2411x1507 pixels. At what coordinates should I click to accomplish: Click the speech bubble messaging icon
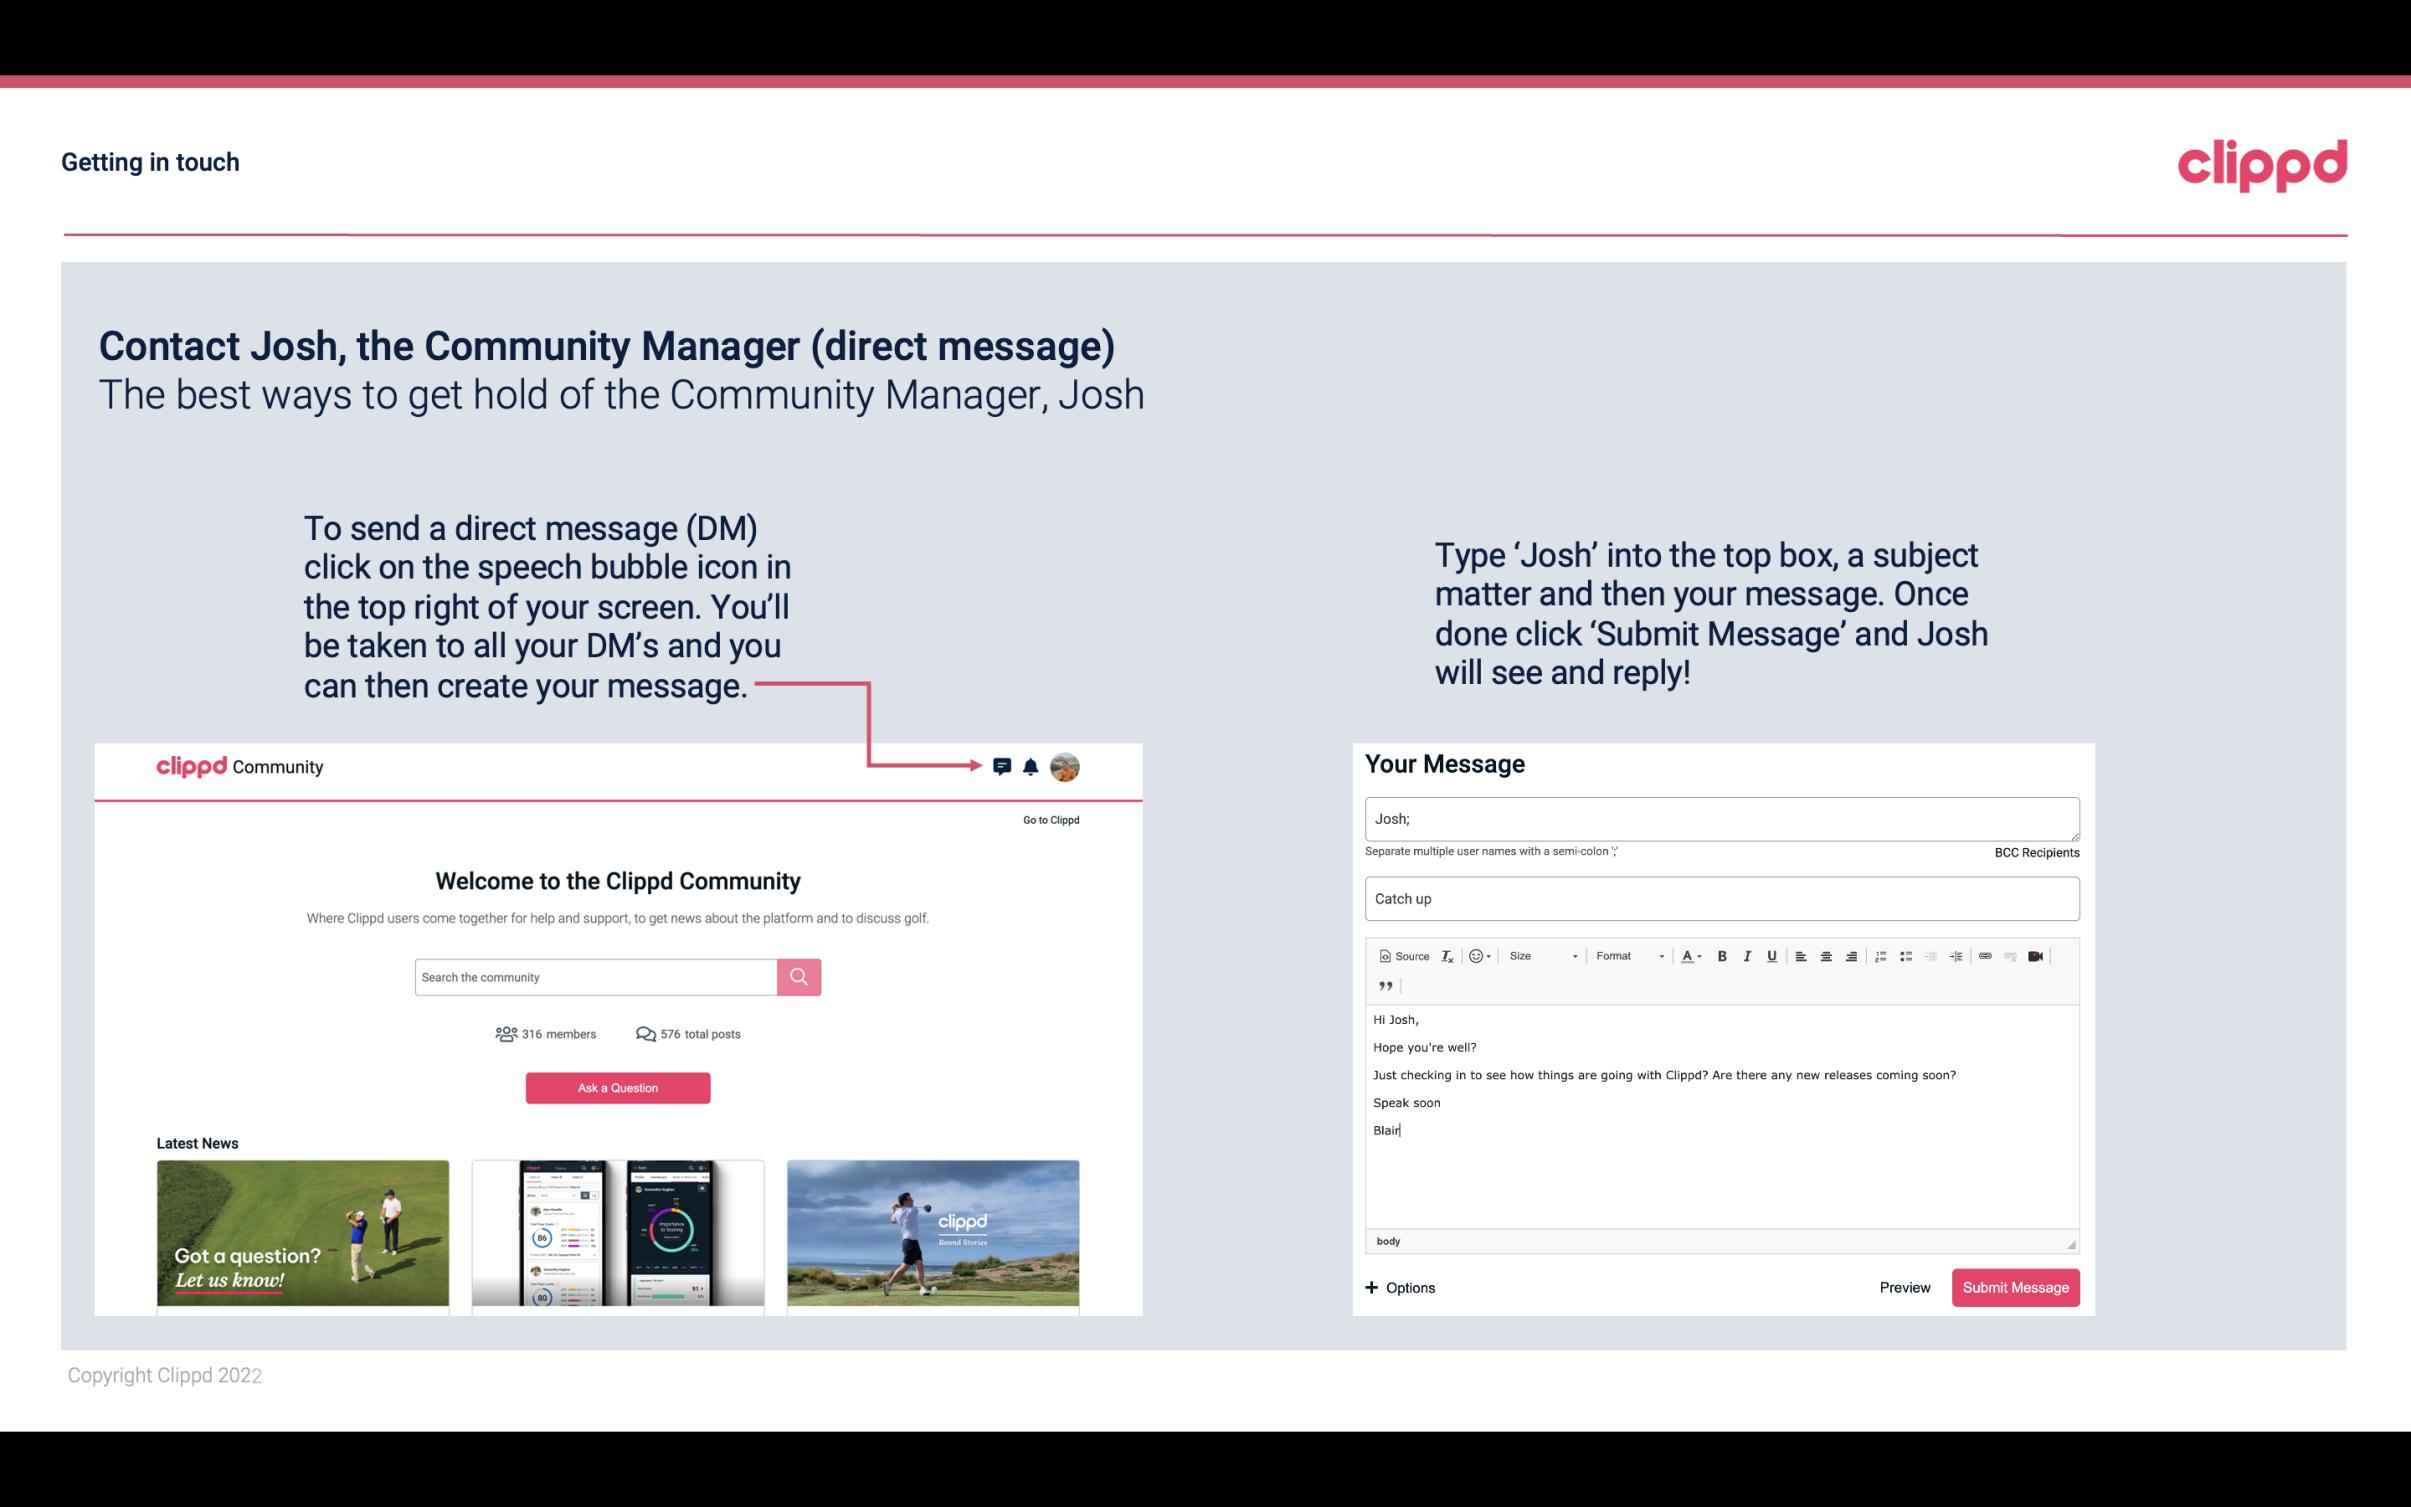click(x=1005, y=764)
